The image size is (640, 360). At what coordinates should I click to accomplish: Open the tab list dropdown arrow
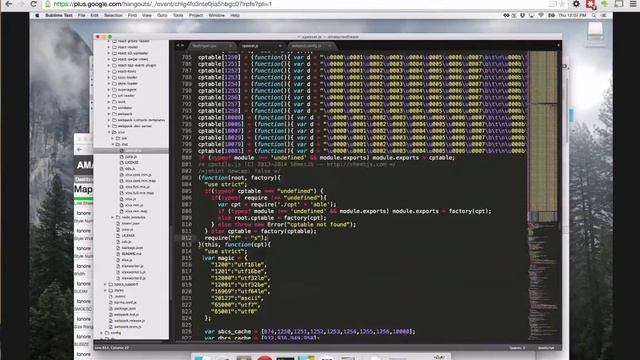[558, 46]
